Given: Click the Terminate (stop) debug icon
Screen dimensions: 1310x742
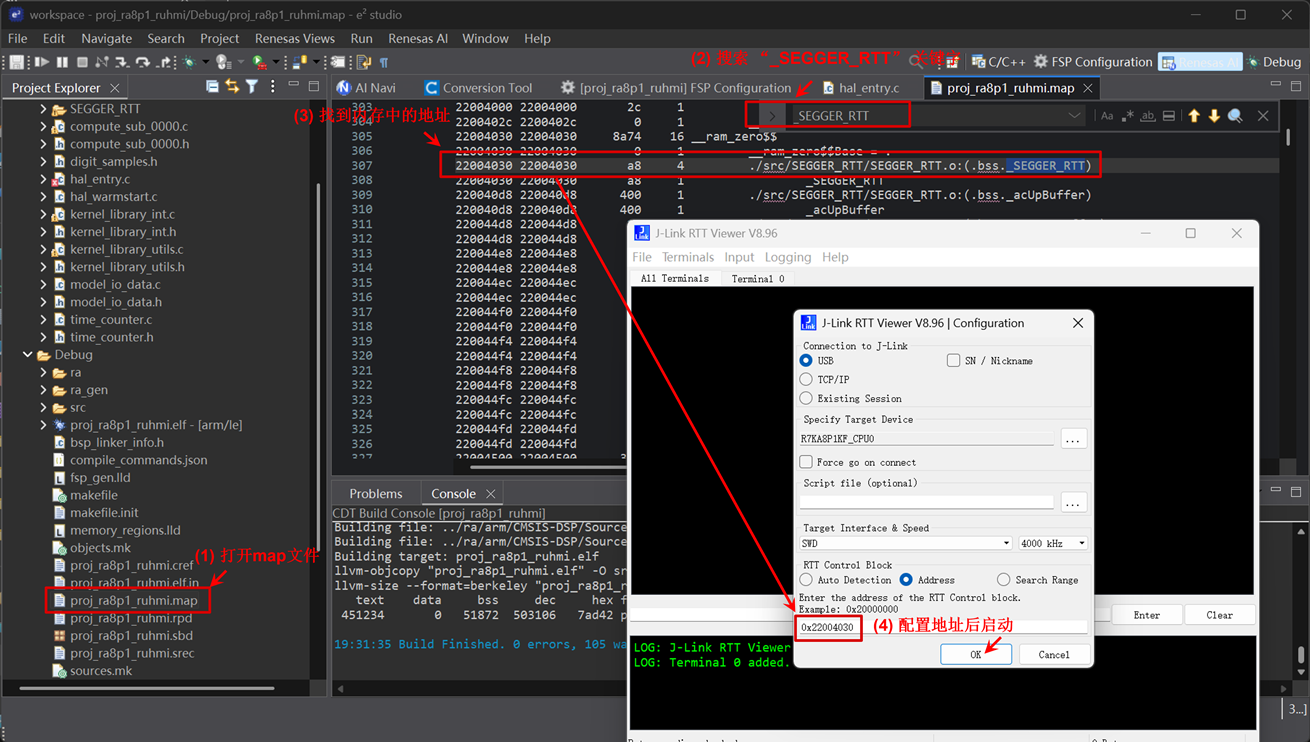Looking at the screenshot, I should click(82, 62).
